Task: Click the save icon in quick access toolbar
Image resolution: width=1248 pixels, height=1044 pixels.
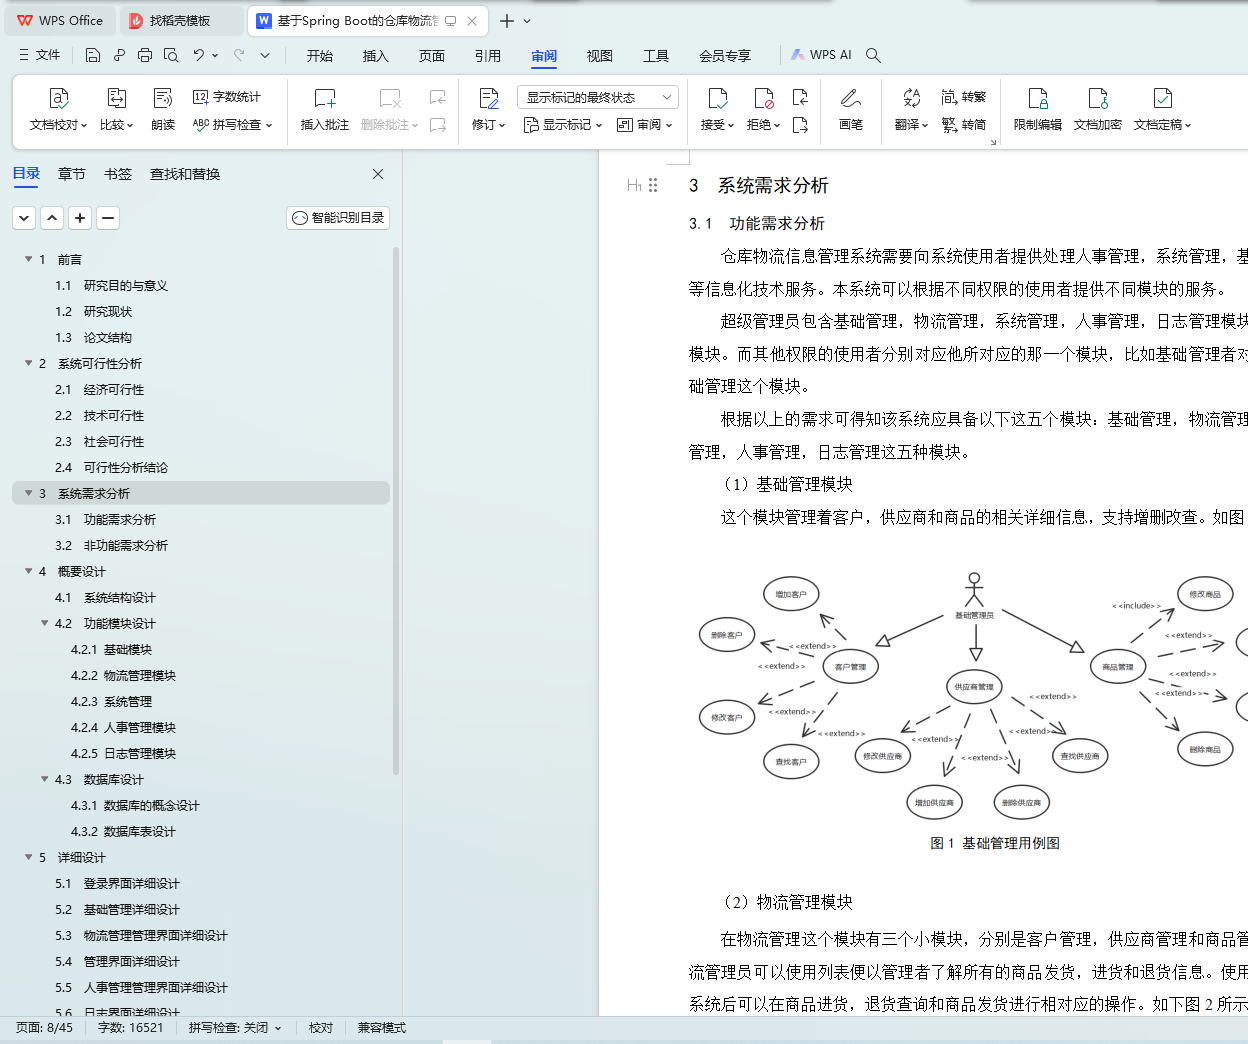Action: click(x=92, y=55)
